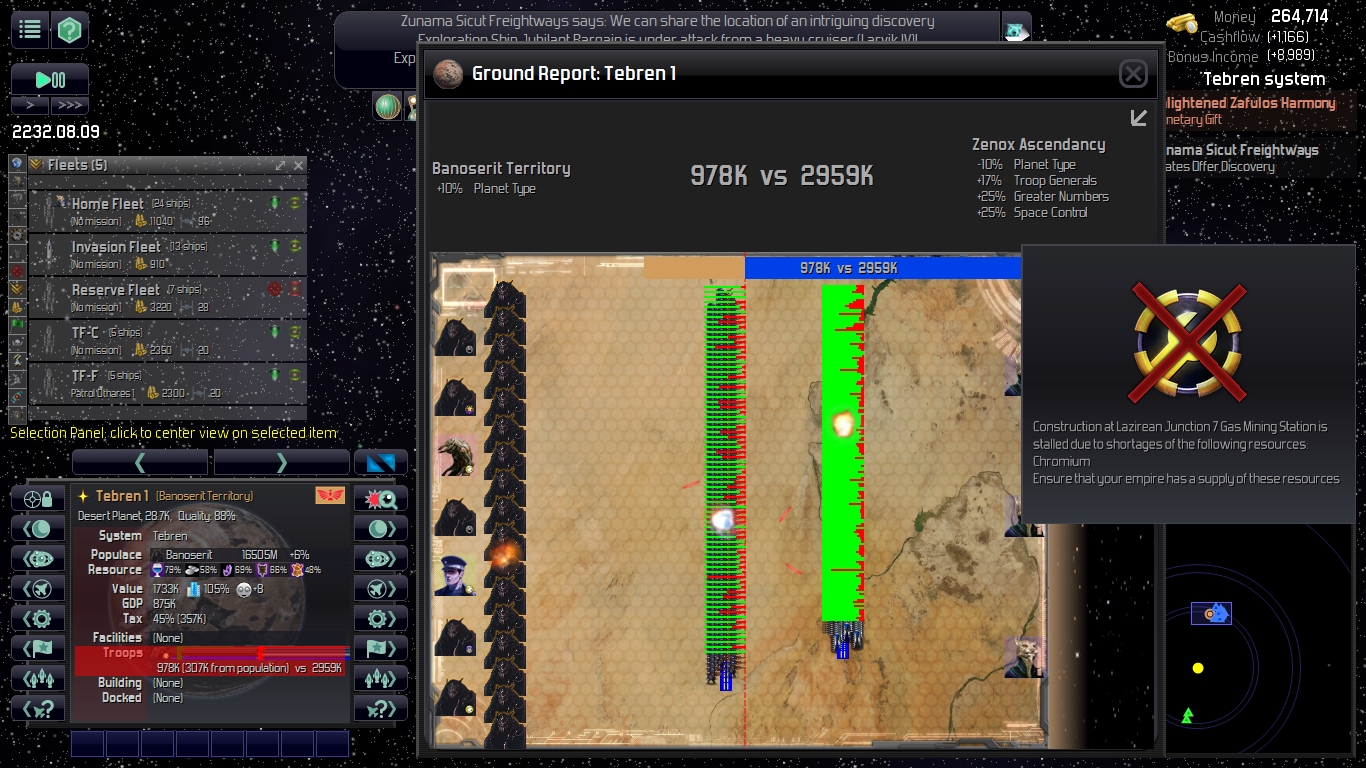Click the stalled construction crossed-out icon
The height and width of the screenshot is (768, 1366).
click(x=1189, y=342)
